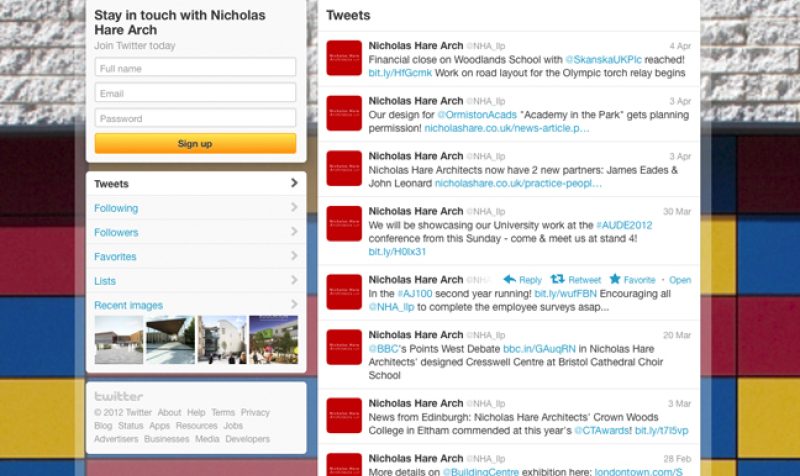The height and width of the screenshot is (476, 800).
Task: Open Lists via its chevron
Action: (294, 280)
